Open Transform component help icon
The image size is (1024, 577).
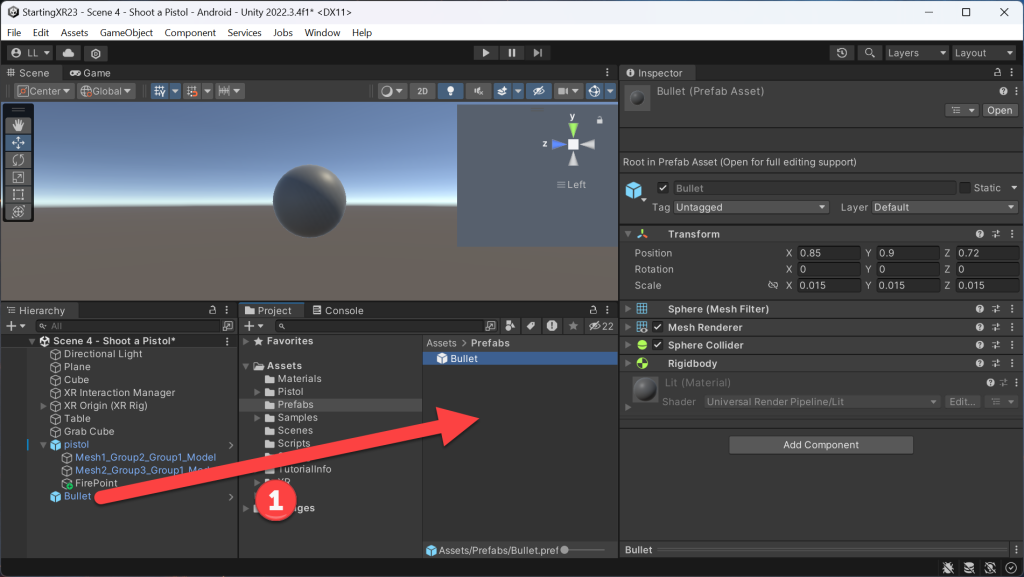(x=980, y=234)
